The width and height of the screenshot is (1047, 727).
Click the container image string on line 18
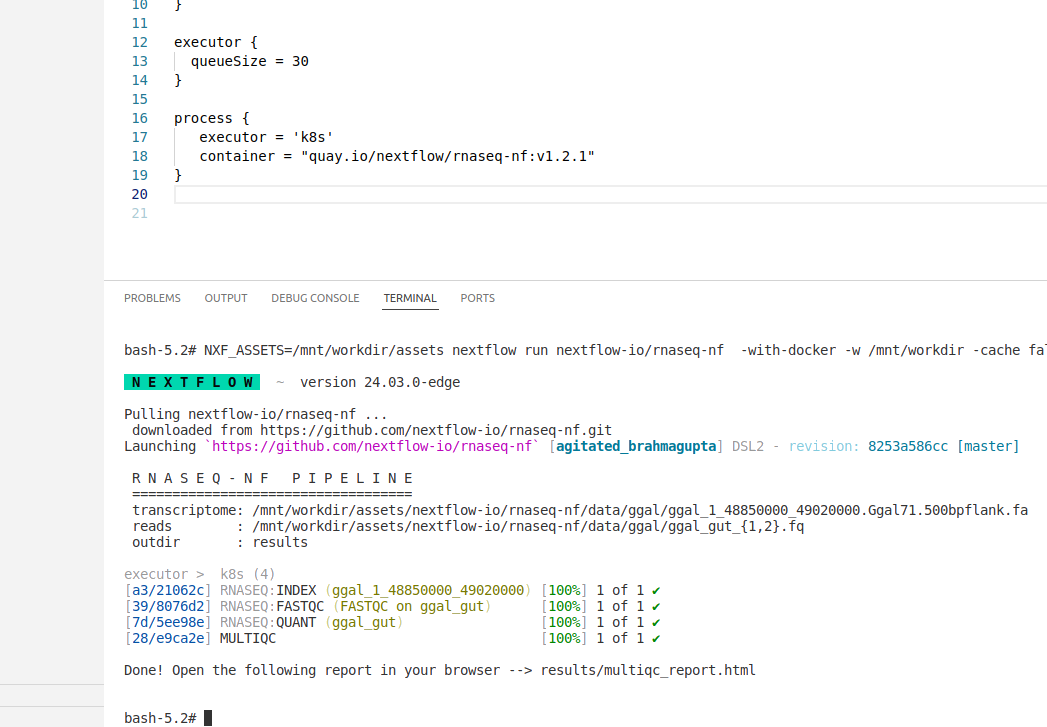pyautogui.click(x=440, y=156)
